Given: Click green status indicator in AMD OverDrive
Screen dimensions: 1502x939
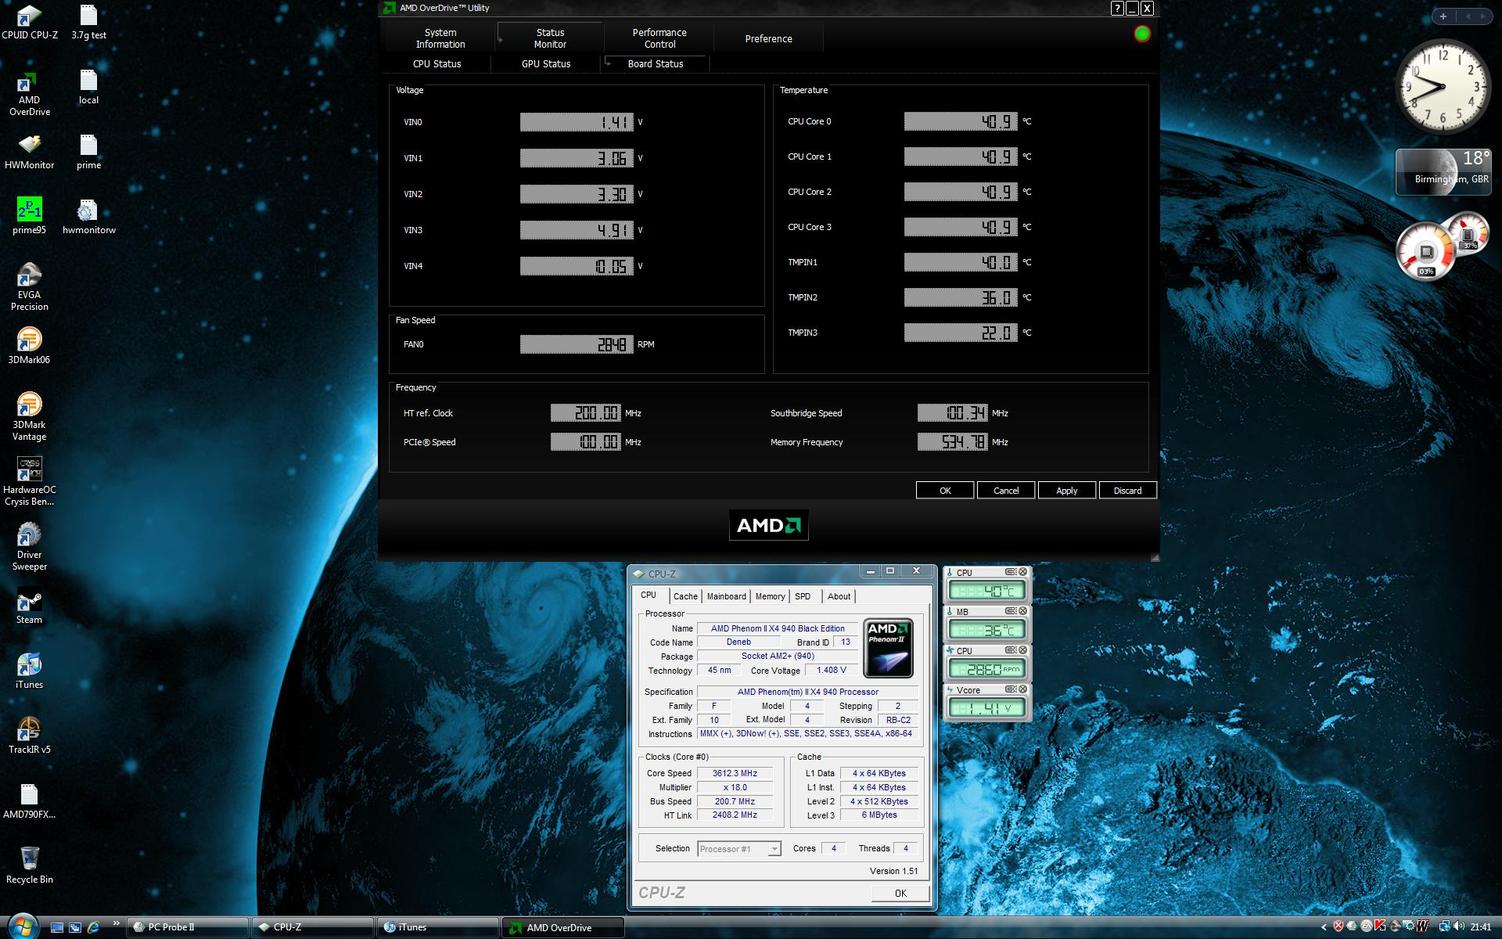Looking at the screenshot, I should [x=1142, y=34].
